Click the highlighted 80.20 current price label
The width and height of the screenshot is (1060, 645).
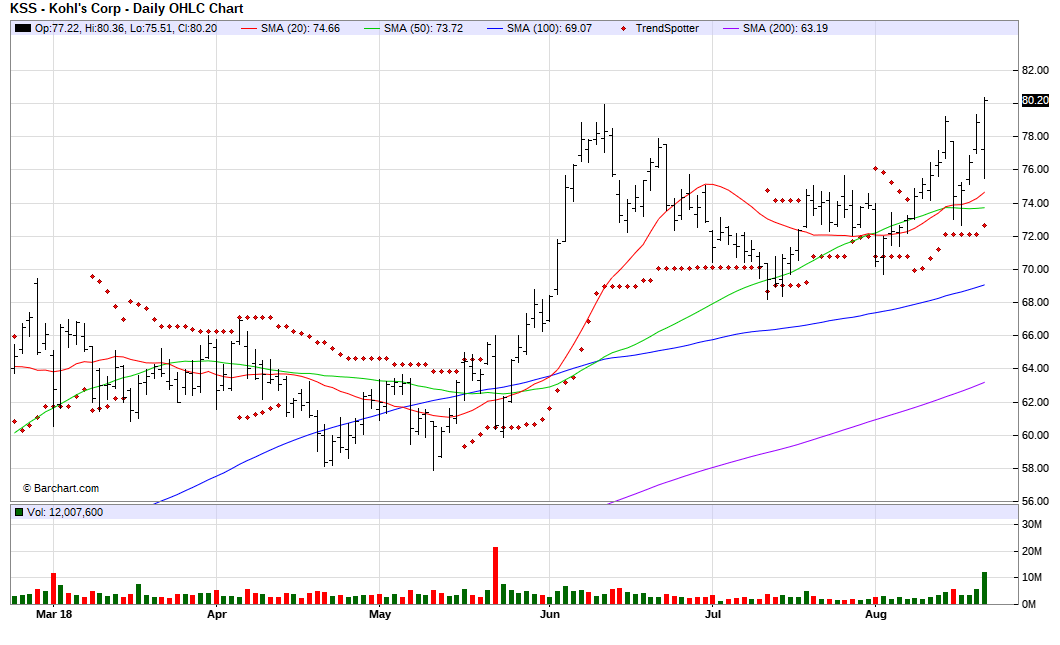coord(1035,100)
